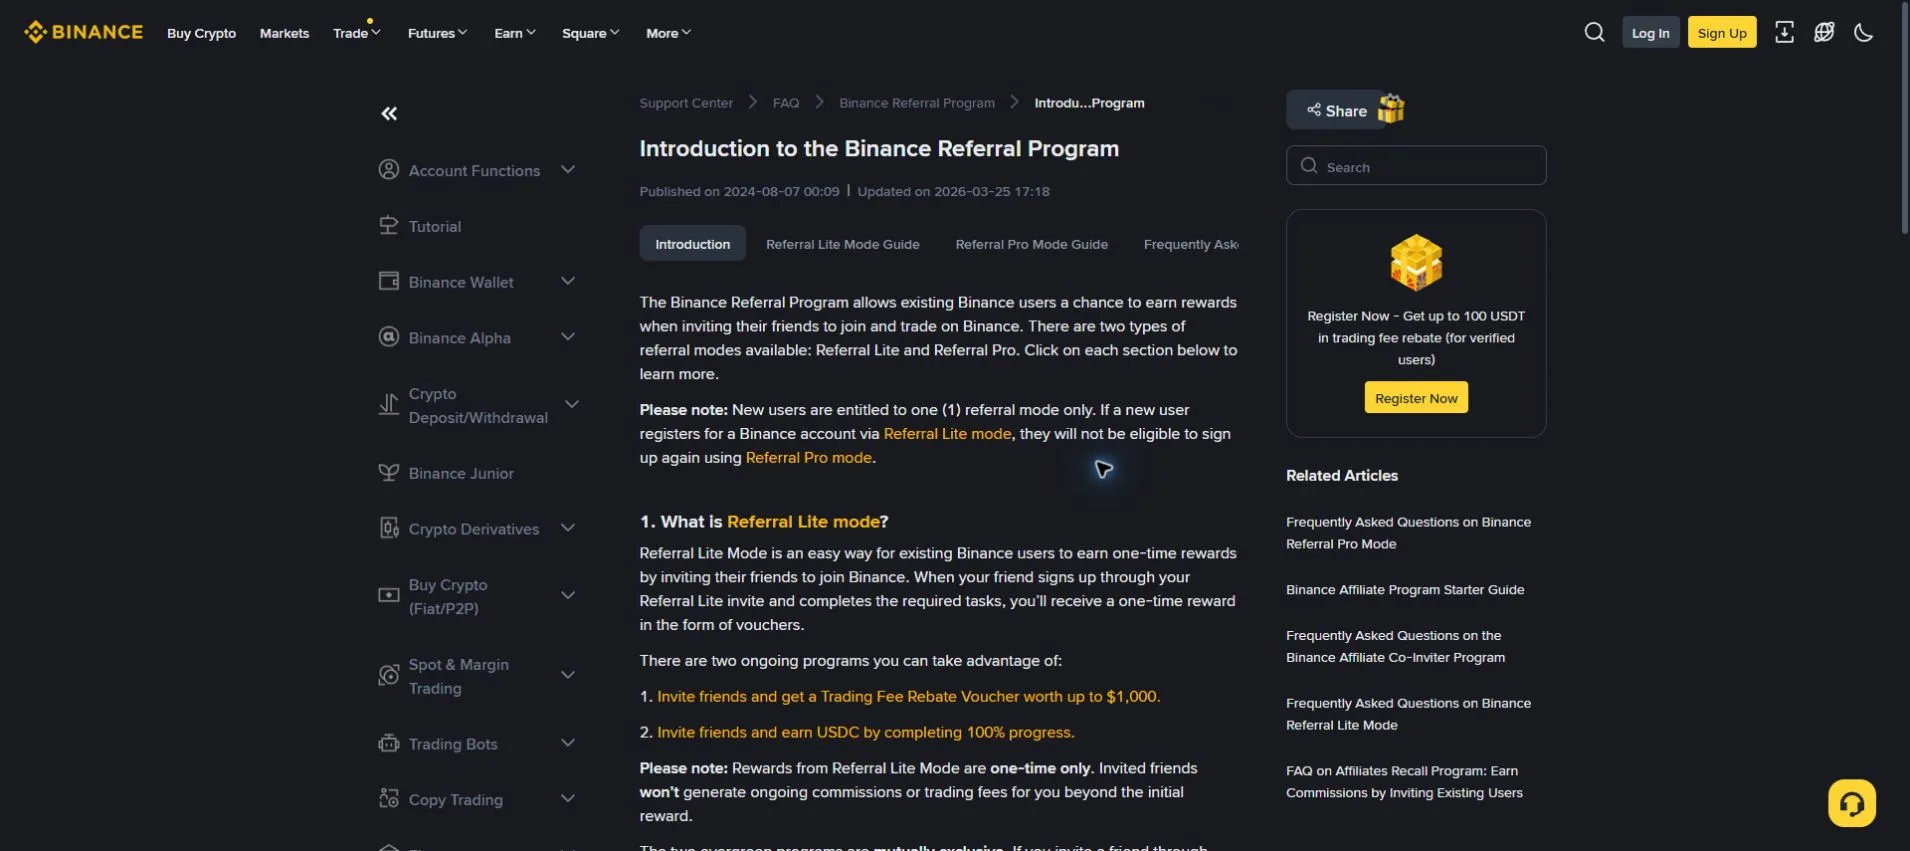Click the Copy Trading icon
The width and height of the screenshot is (1910, 851).
(389, 799)
